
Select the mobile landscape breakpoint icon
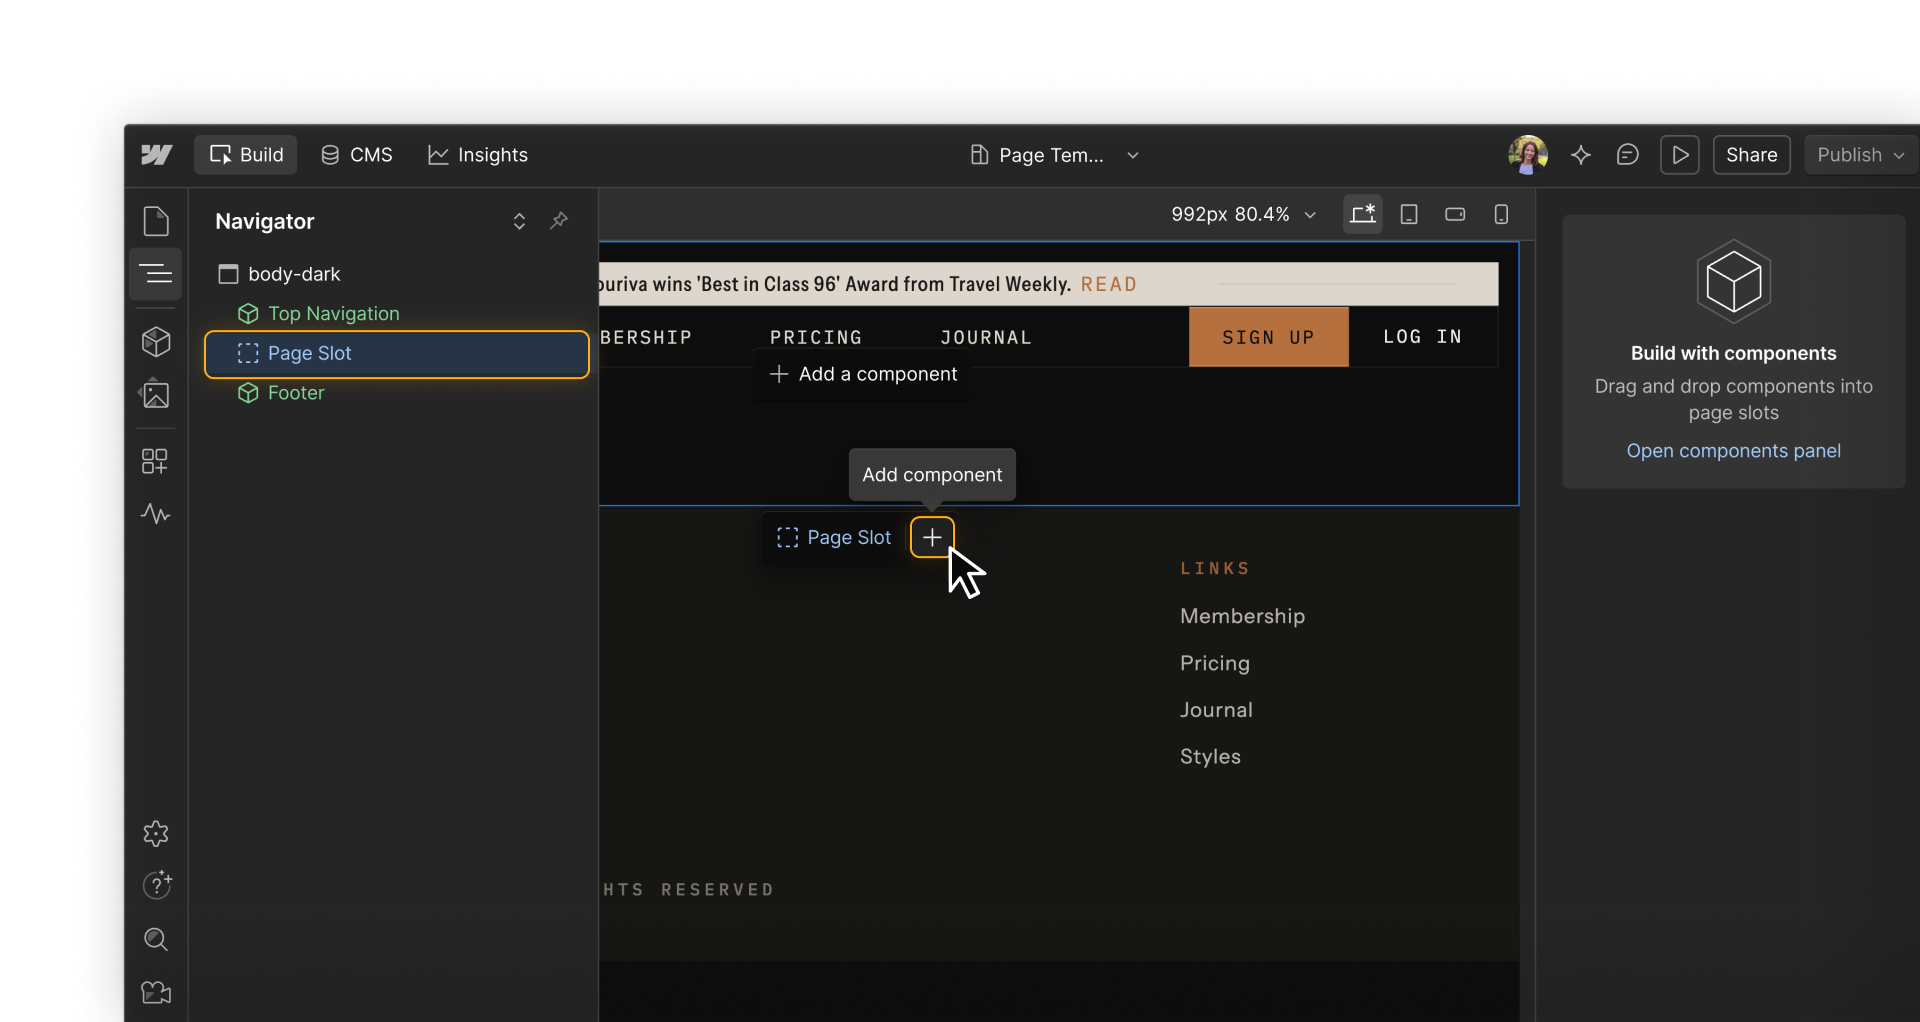coord(1455,214)
